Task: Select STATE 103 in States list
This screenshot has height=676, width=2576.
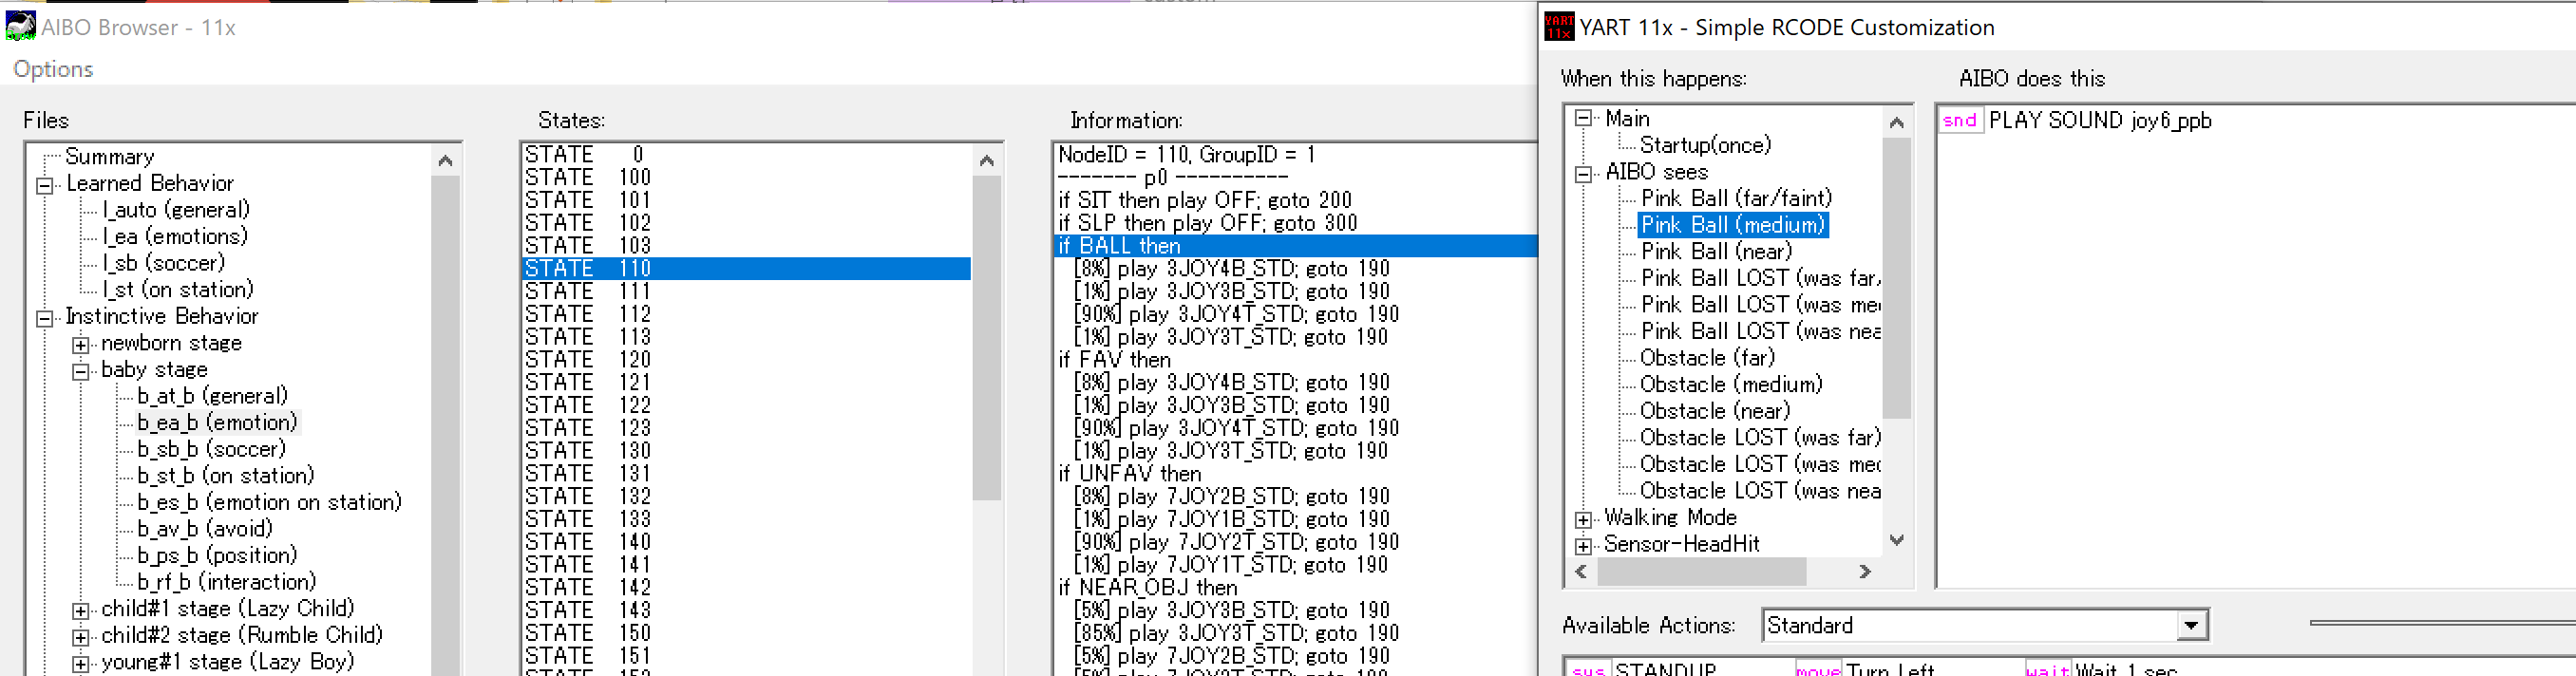Action: 746,246
